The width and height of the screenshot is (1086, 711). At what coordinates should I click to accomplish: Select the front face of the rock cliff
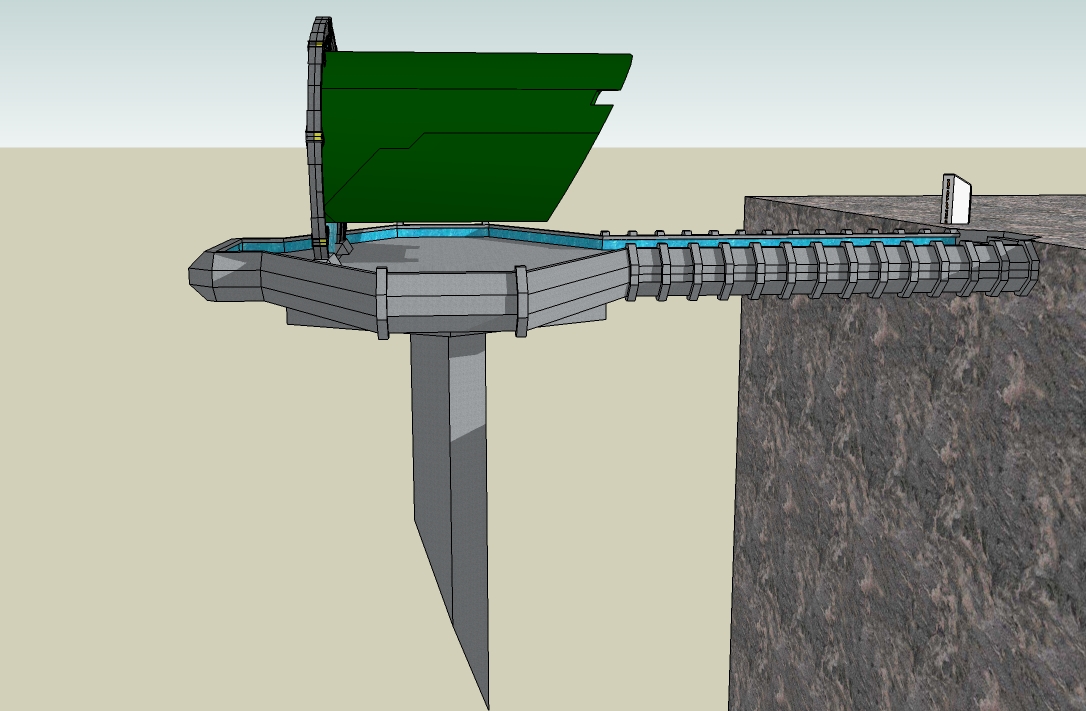point(900,480)
